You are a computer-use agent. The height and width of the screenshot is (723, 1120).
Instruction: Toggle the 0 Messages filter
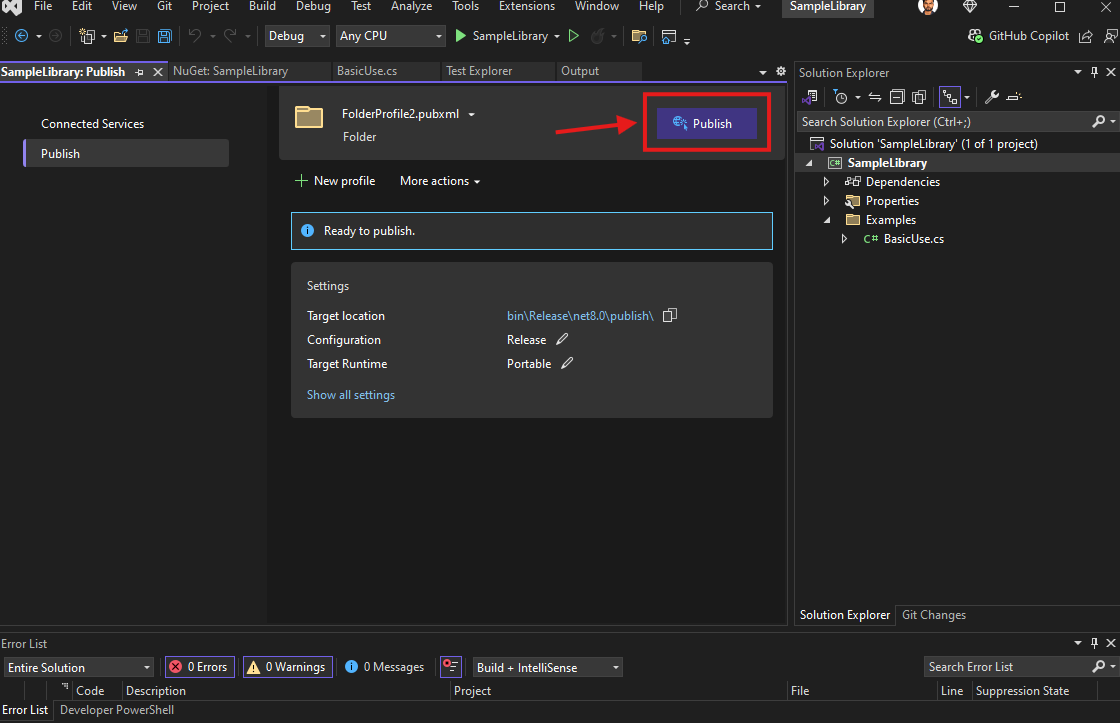[x=385, y=667]
